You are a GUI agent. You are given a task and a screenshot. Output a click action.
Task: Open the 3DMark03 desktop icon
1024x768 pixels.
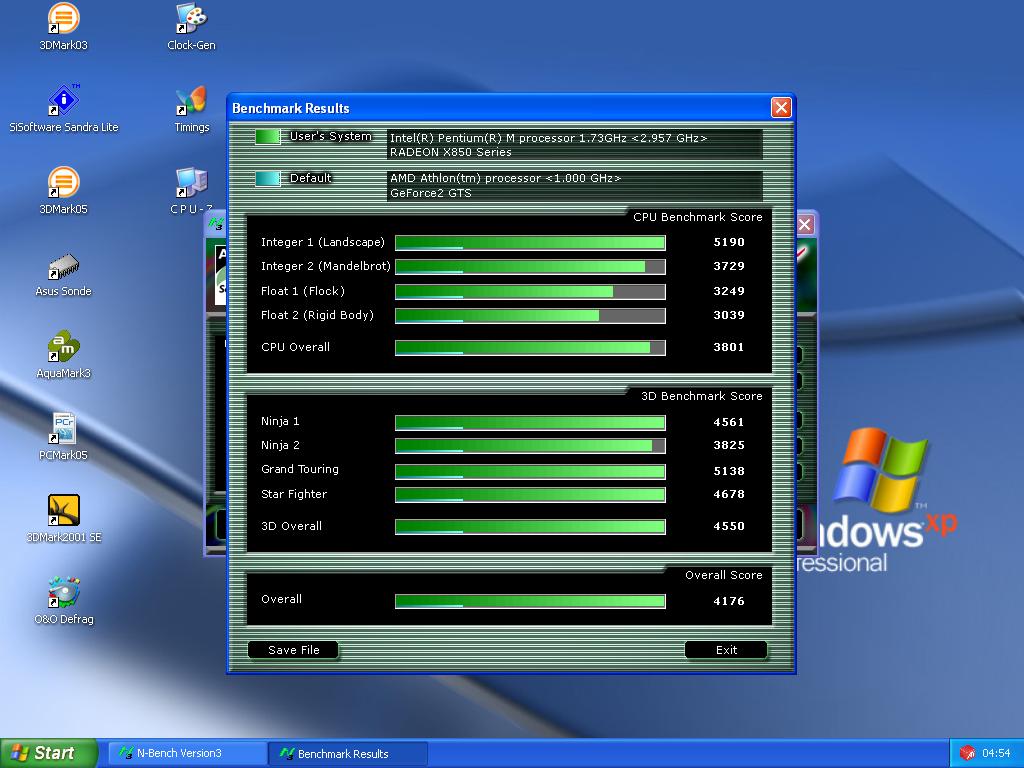(64, 20)
